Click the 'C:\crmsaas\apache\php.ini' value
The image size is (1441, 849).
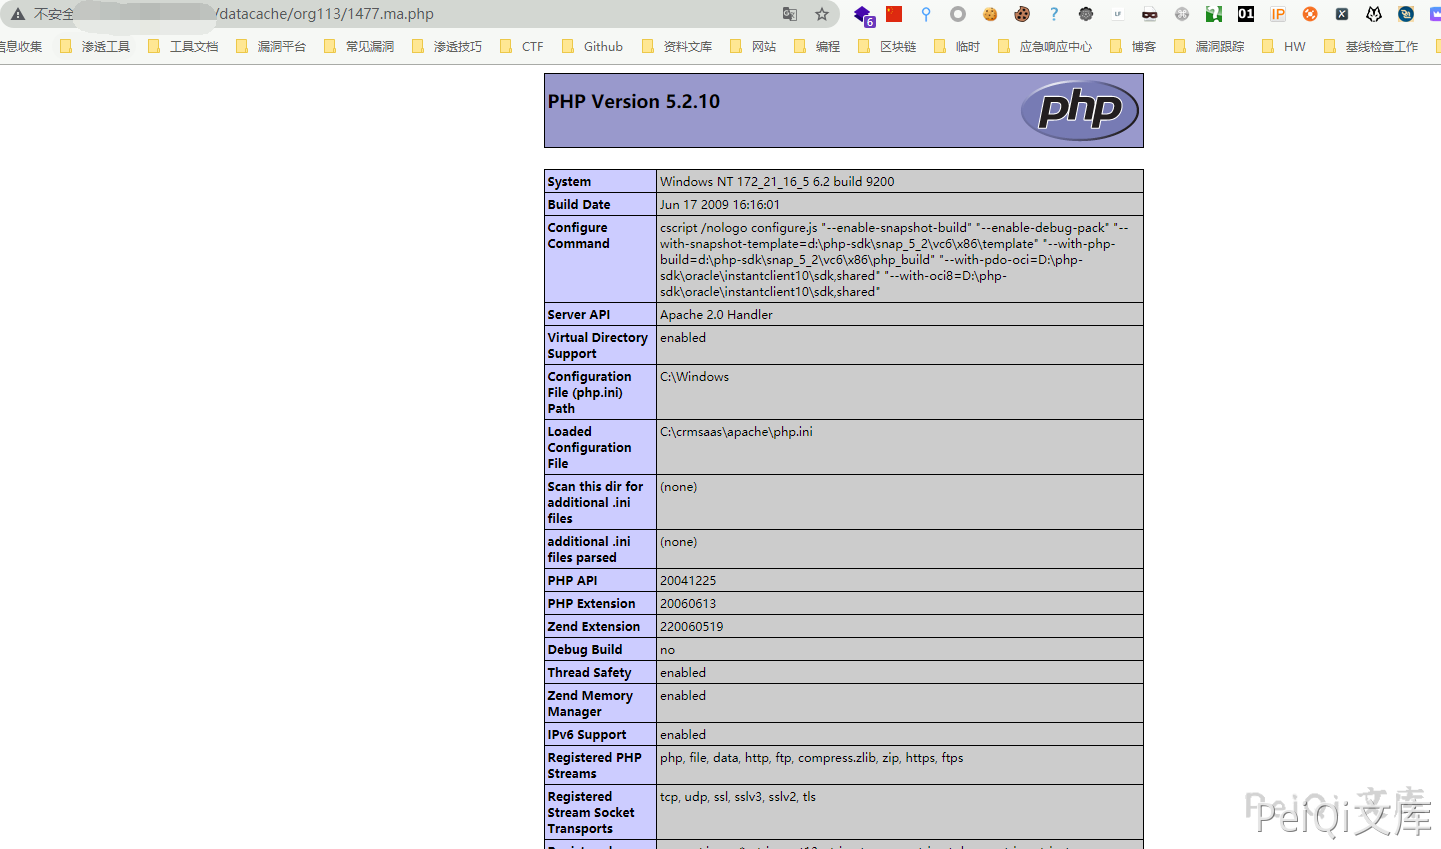(736, 431)
